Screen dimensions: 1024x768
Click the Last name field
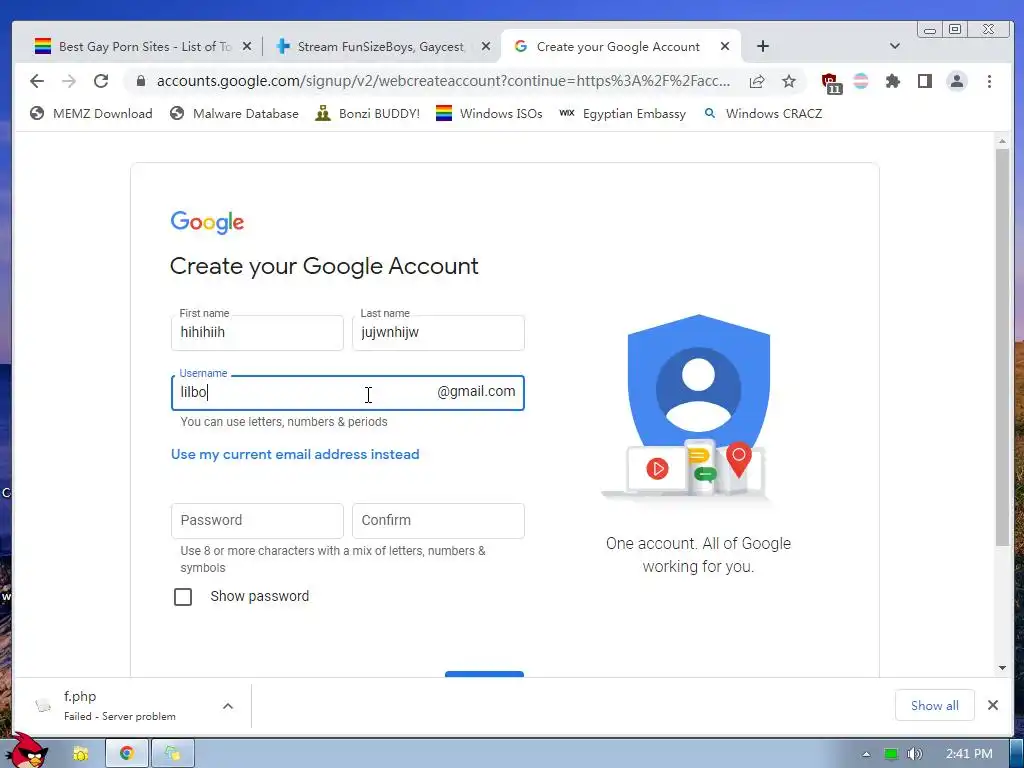pyautogui.click(x=438, y=332)
